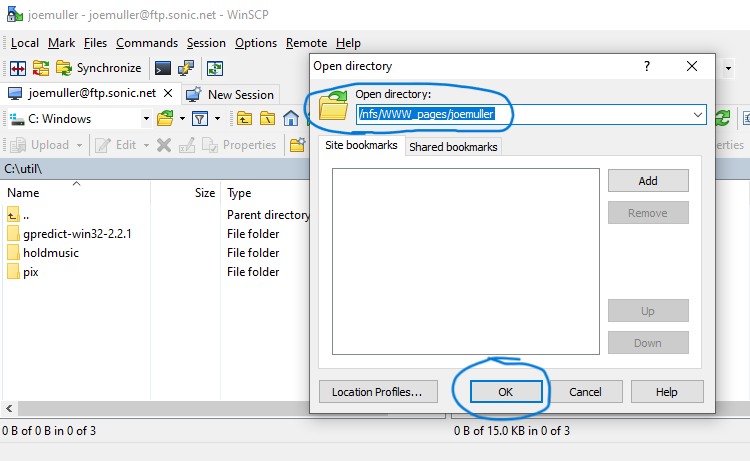The height and width of the screenshot is (461, 750).
Task: Open the Remote menu
Action: [307, 43]
